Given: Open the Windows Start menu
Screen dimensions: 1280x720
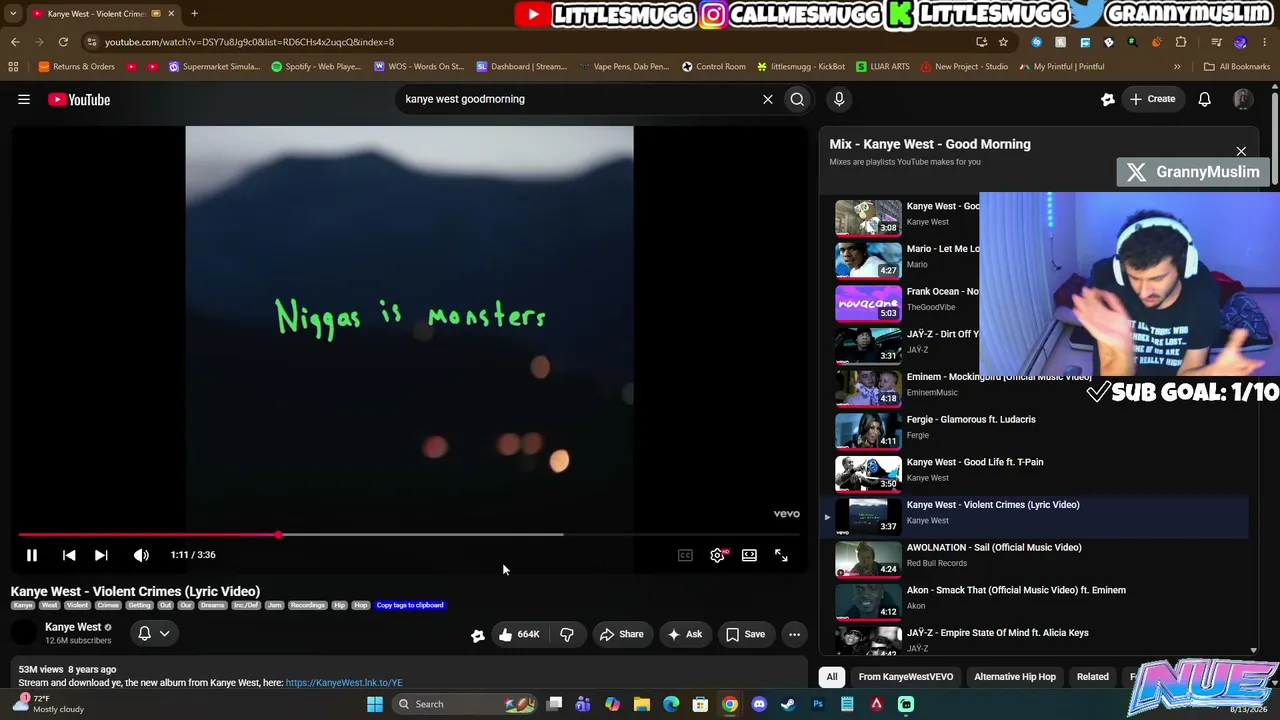Looking at the screenshot, I should (375, 704).
